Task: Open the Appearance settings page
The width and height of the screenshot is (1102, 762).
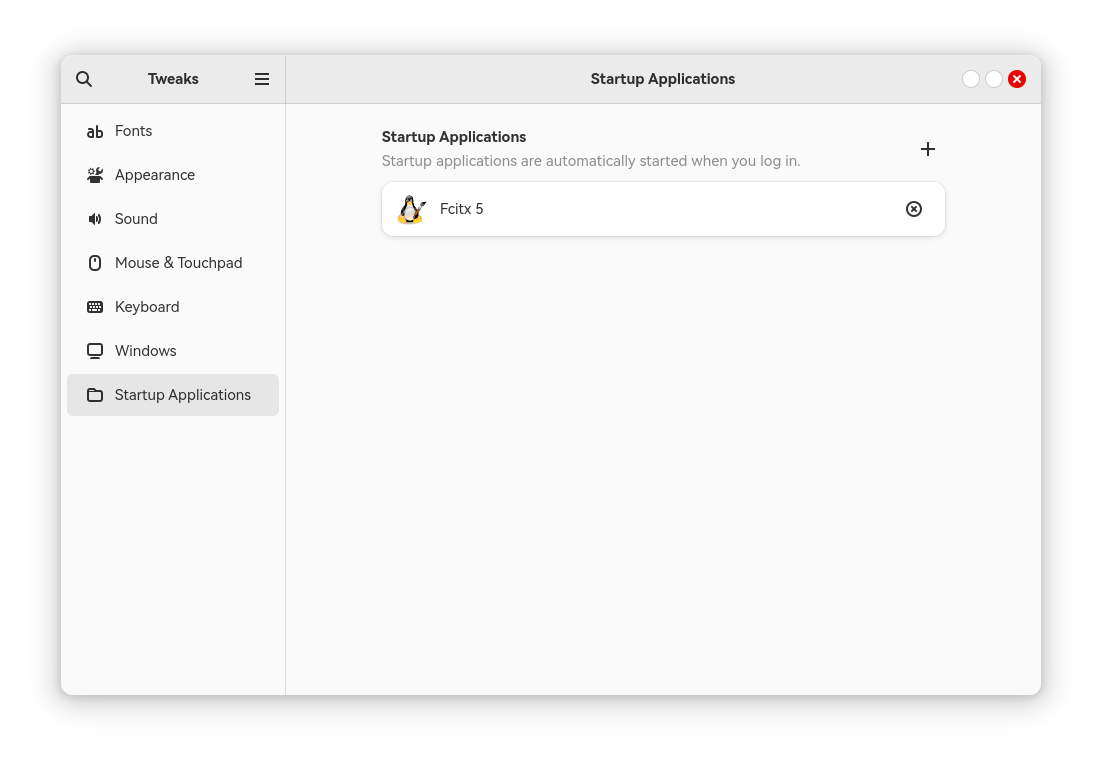Action: [x=155, y=175]
